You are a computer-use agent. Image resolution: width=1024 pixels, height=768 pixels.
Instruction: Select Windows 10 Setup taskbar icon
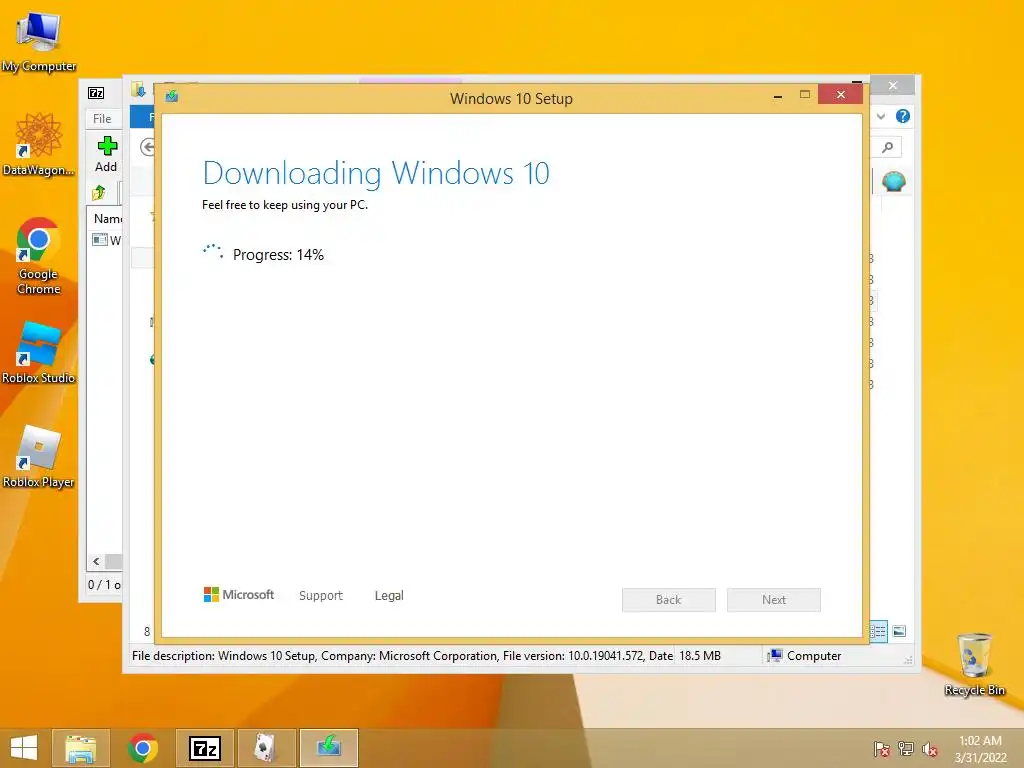click(x=328, y=748)
